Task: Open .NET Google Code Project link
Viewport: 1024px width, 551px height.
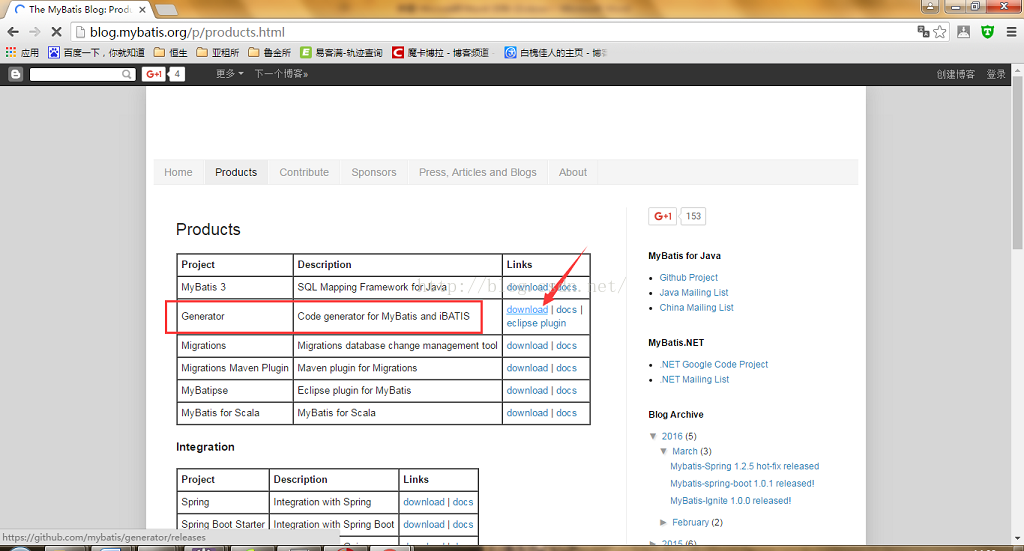Action: point(714,364)
